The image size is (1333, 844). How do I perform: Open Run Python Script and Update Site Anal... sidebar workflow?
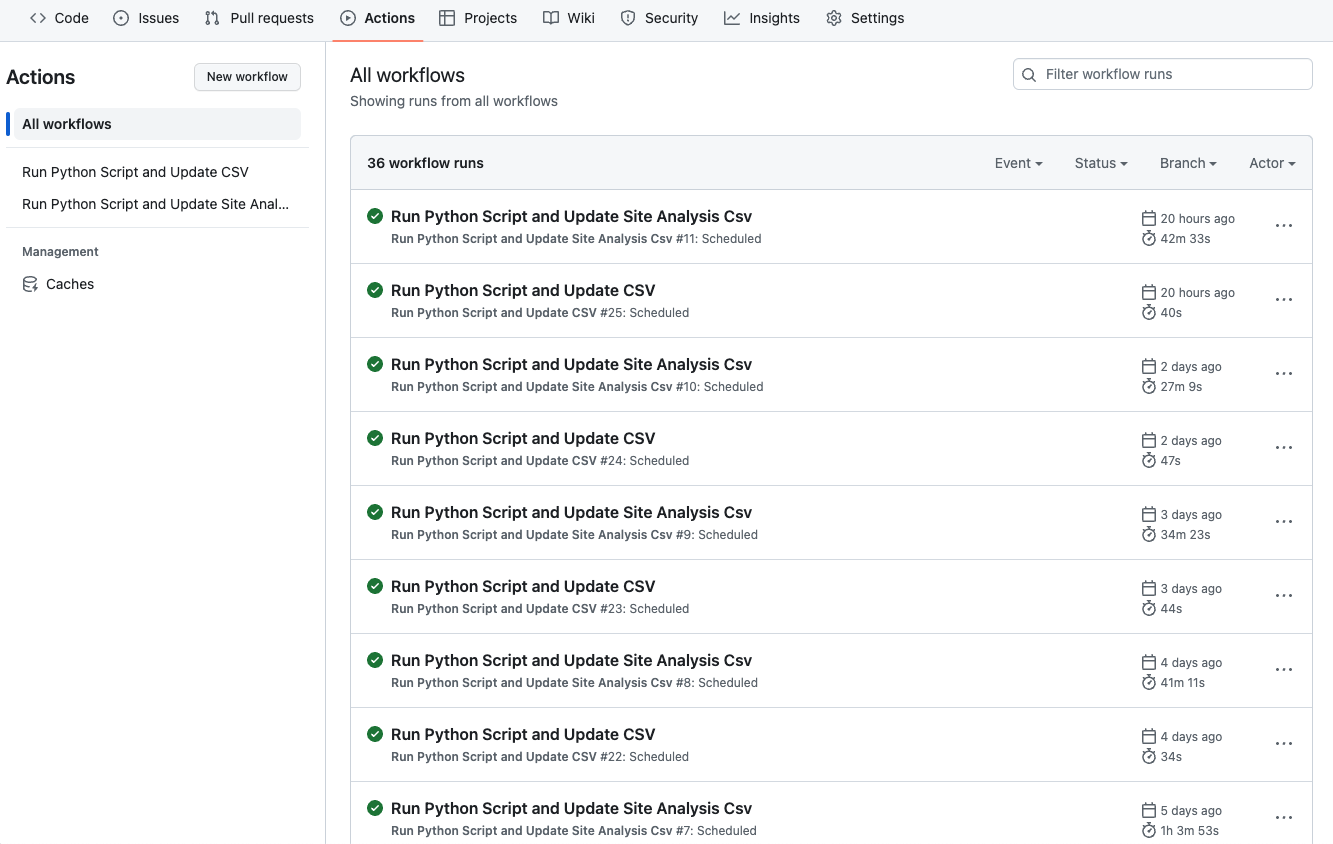[155, 204]
